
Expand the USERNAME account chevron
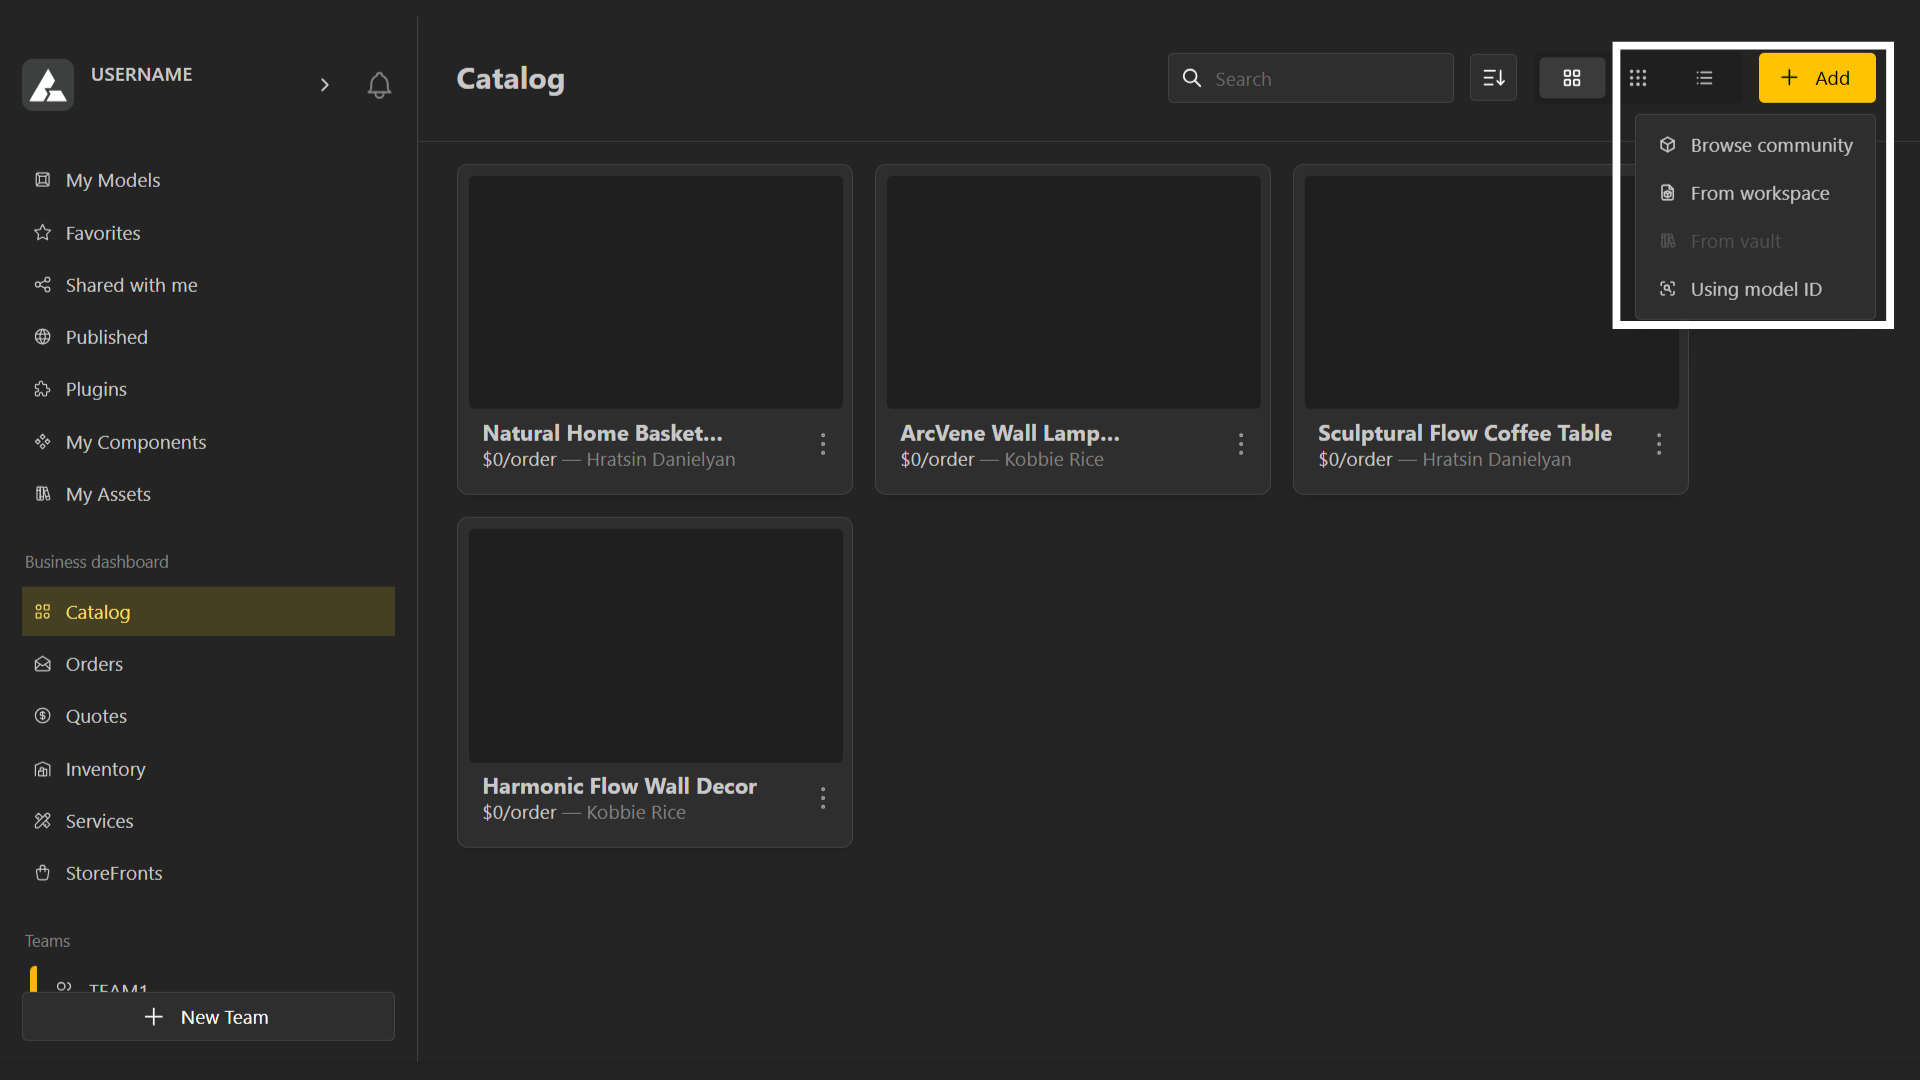[324, 85]
